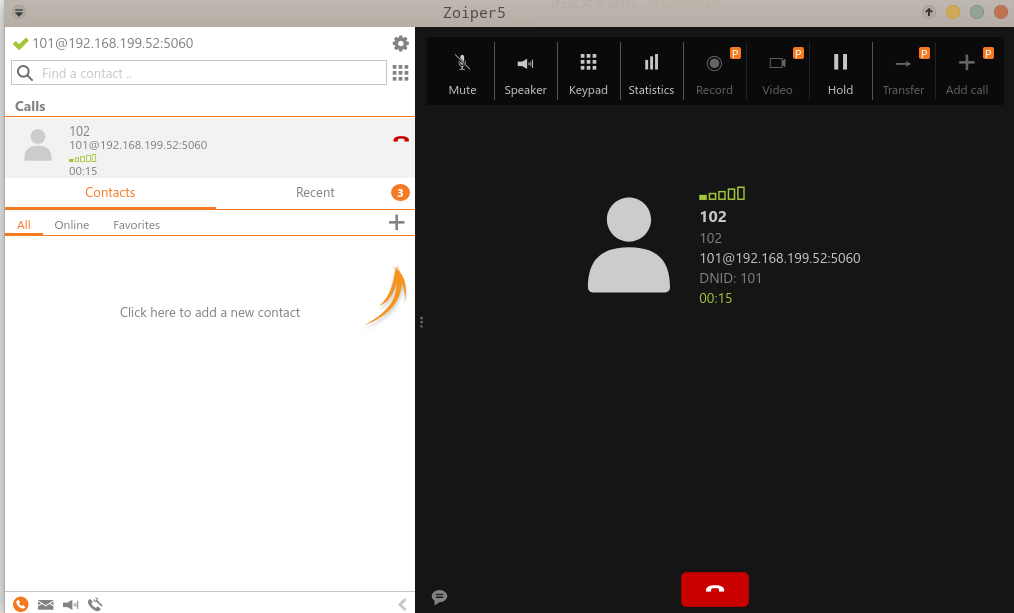Switch to the Recent tab
Viewport: 1014px width, 613px height.
coord(315,193)
